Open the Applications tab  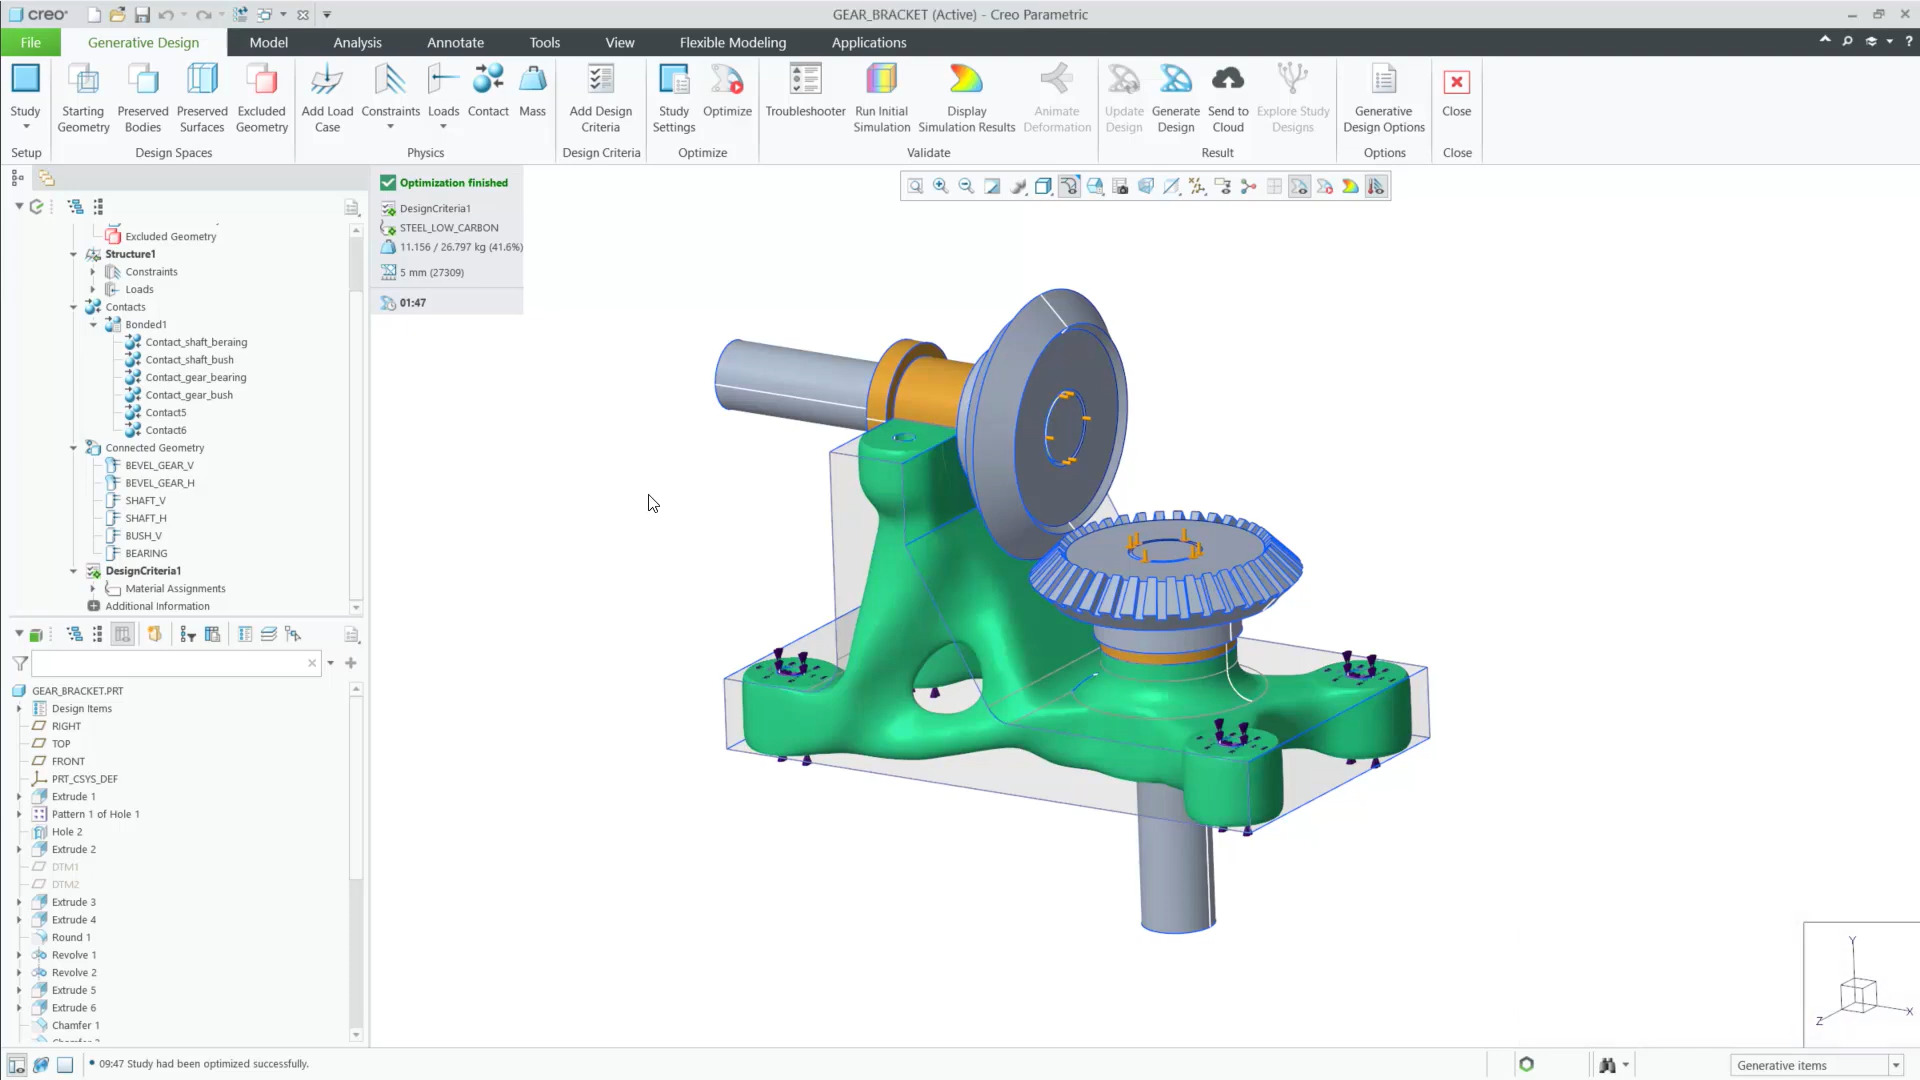[868, 42]
